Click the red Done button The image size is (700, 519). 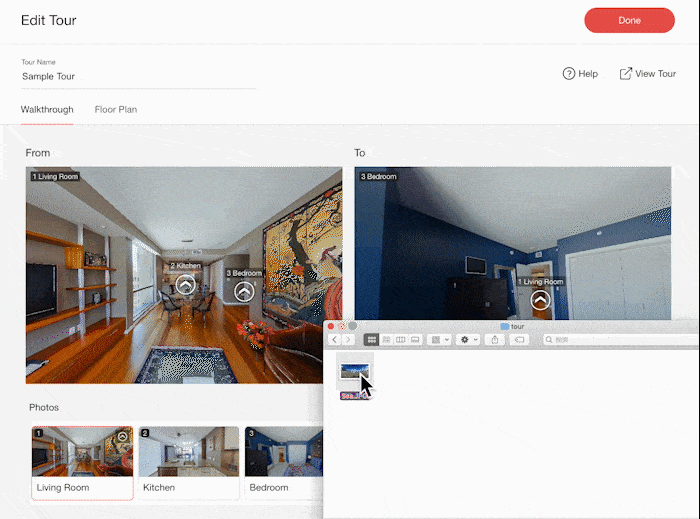tap(629, 20)
